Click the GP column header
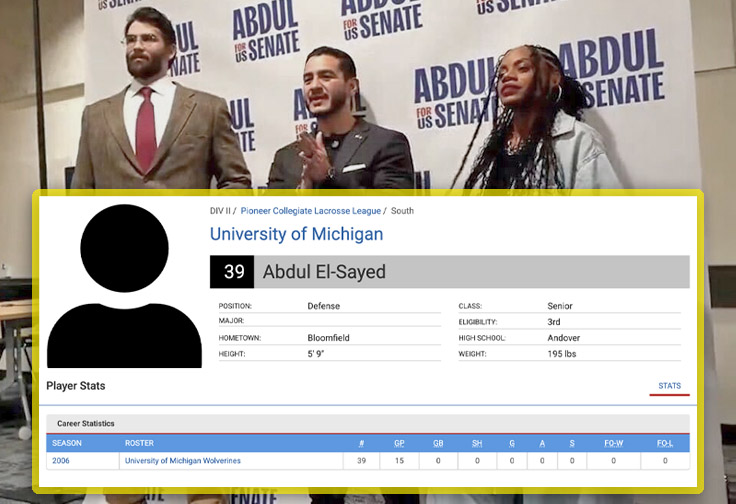Screen dimensions: 736x504 [x=400, y=443]
